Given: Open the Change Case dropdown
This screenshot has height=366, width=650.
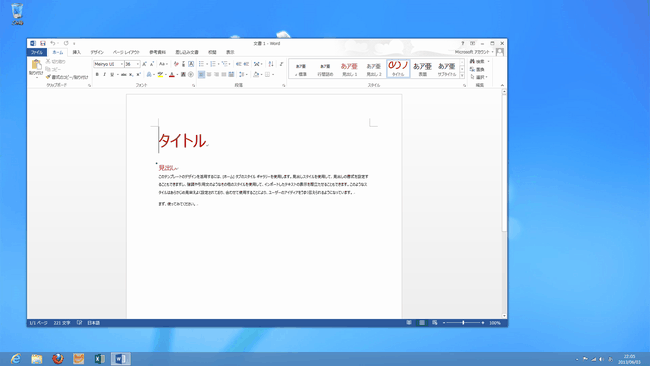Looking at the screenshot, I should 163,64.
